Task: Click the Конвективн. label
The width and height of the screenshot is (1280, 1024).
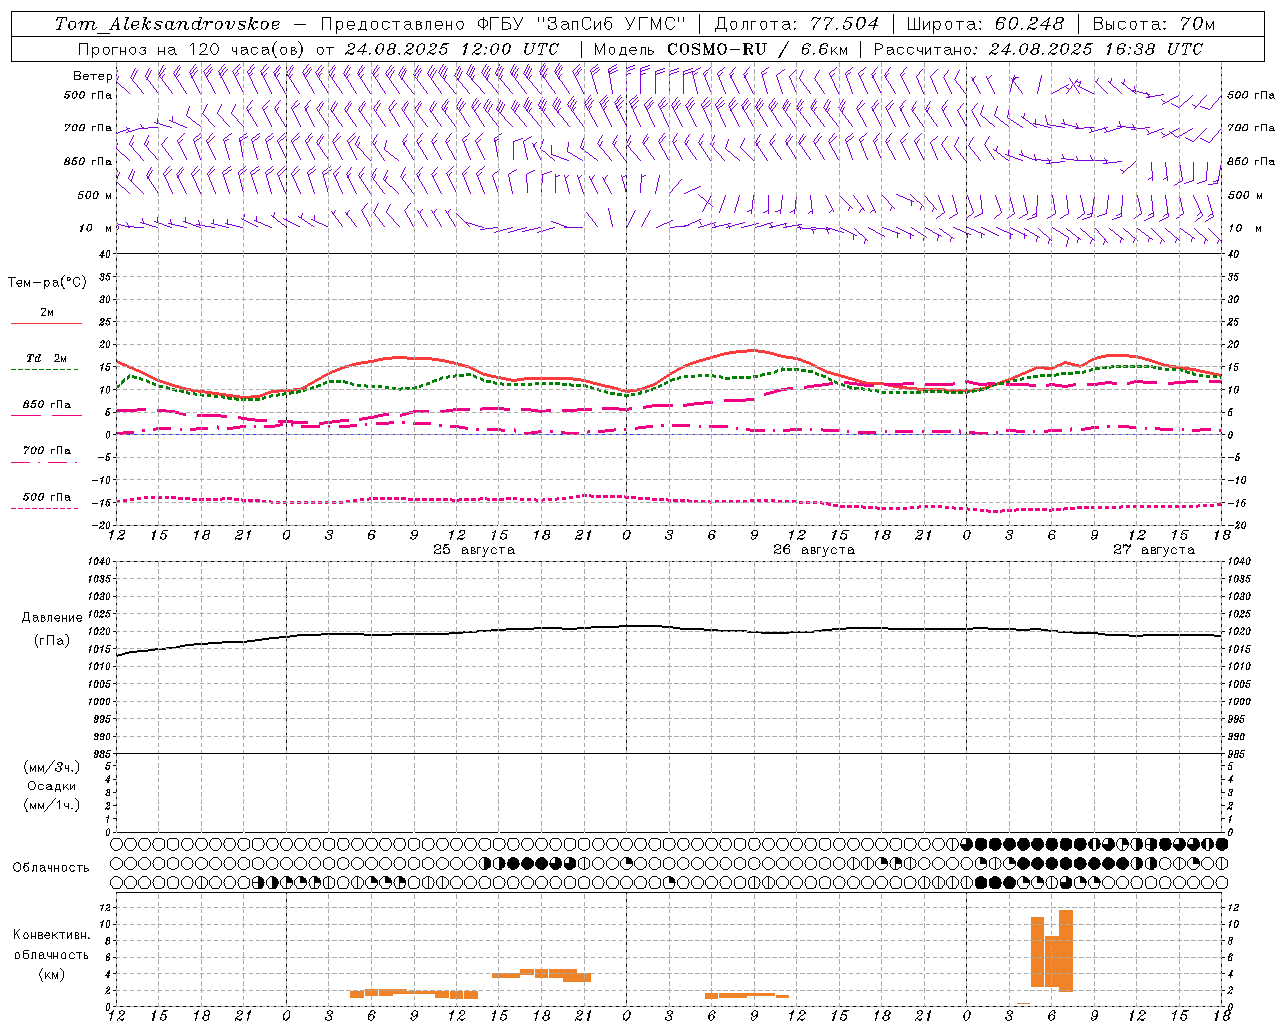Action: 52,935
